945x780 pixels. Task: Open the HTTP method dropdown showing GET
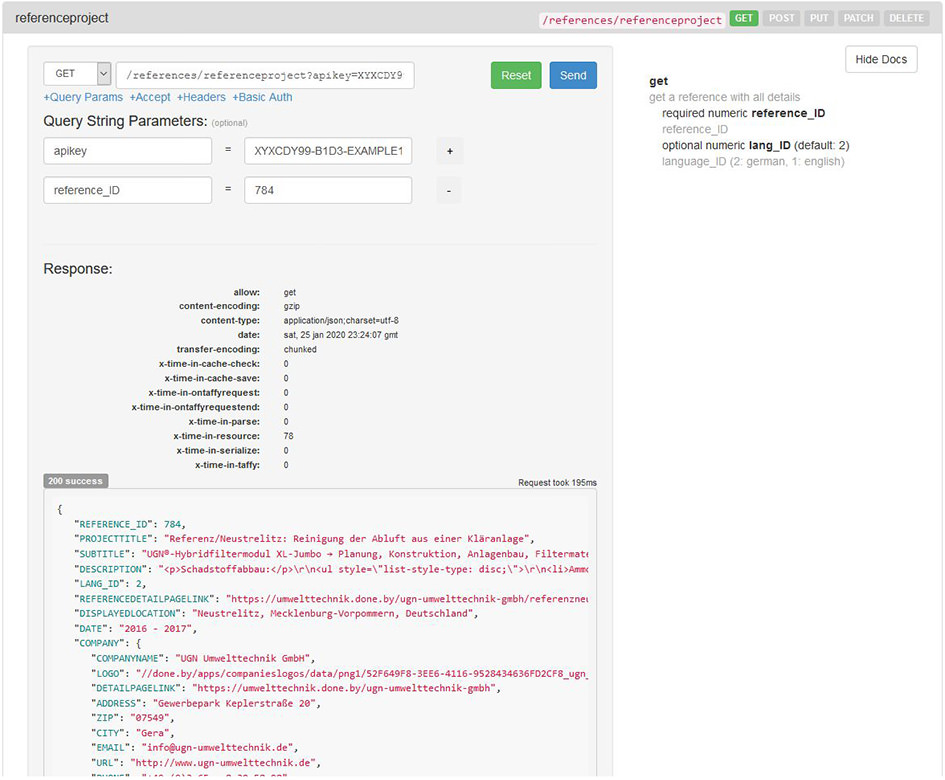click(77, 73)
